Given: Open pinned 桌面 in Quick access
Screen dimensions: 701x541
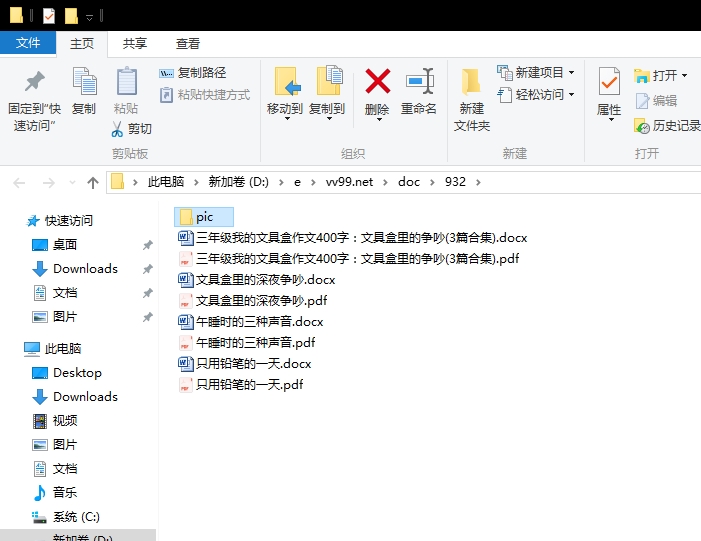Looking at the screenshot, I should (x=55, y=245).
